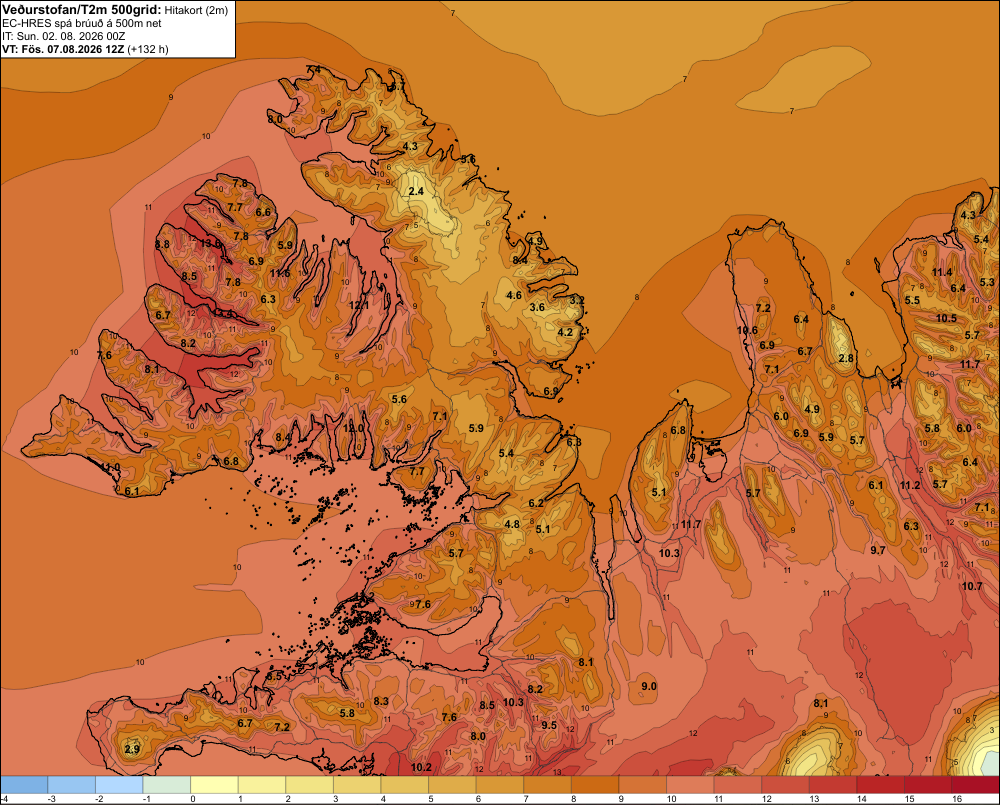Screen dimensions: 1000x805
Task: Click the 11.2 temperature value
Action: pyautogui.click(x=910, y=485)
